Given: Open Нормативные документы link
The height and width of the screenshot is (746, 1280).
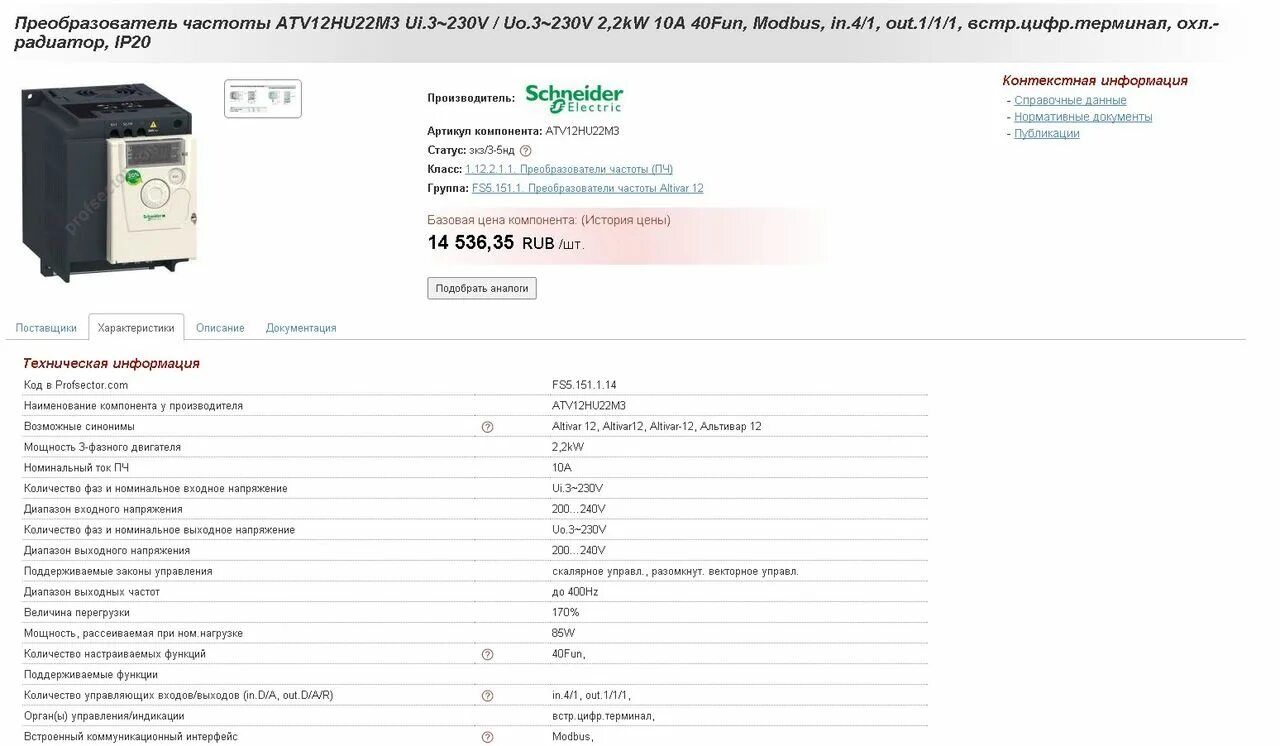Looking at the screenshot, I should pos(1083,117).
